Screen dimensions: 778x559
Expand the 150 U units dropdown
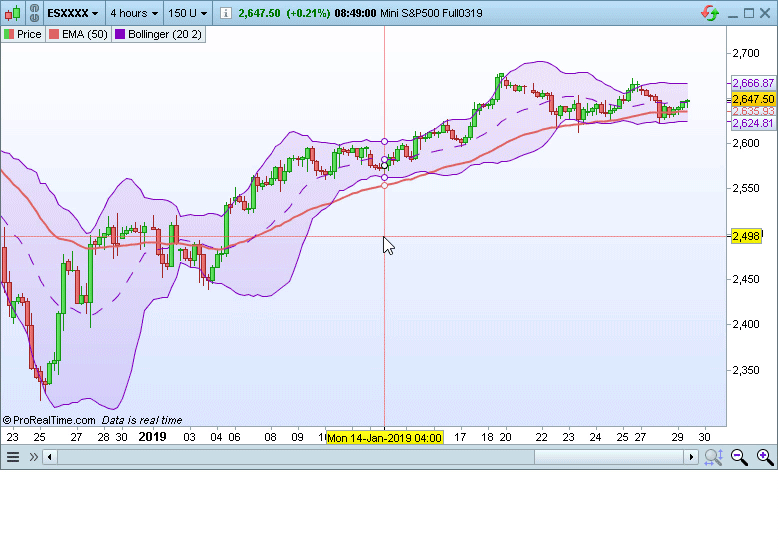pyautogui.click(x=188, y=14)
